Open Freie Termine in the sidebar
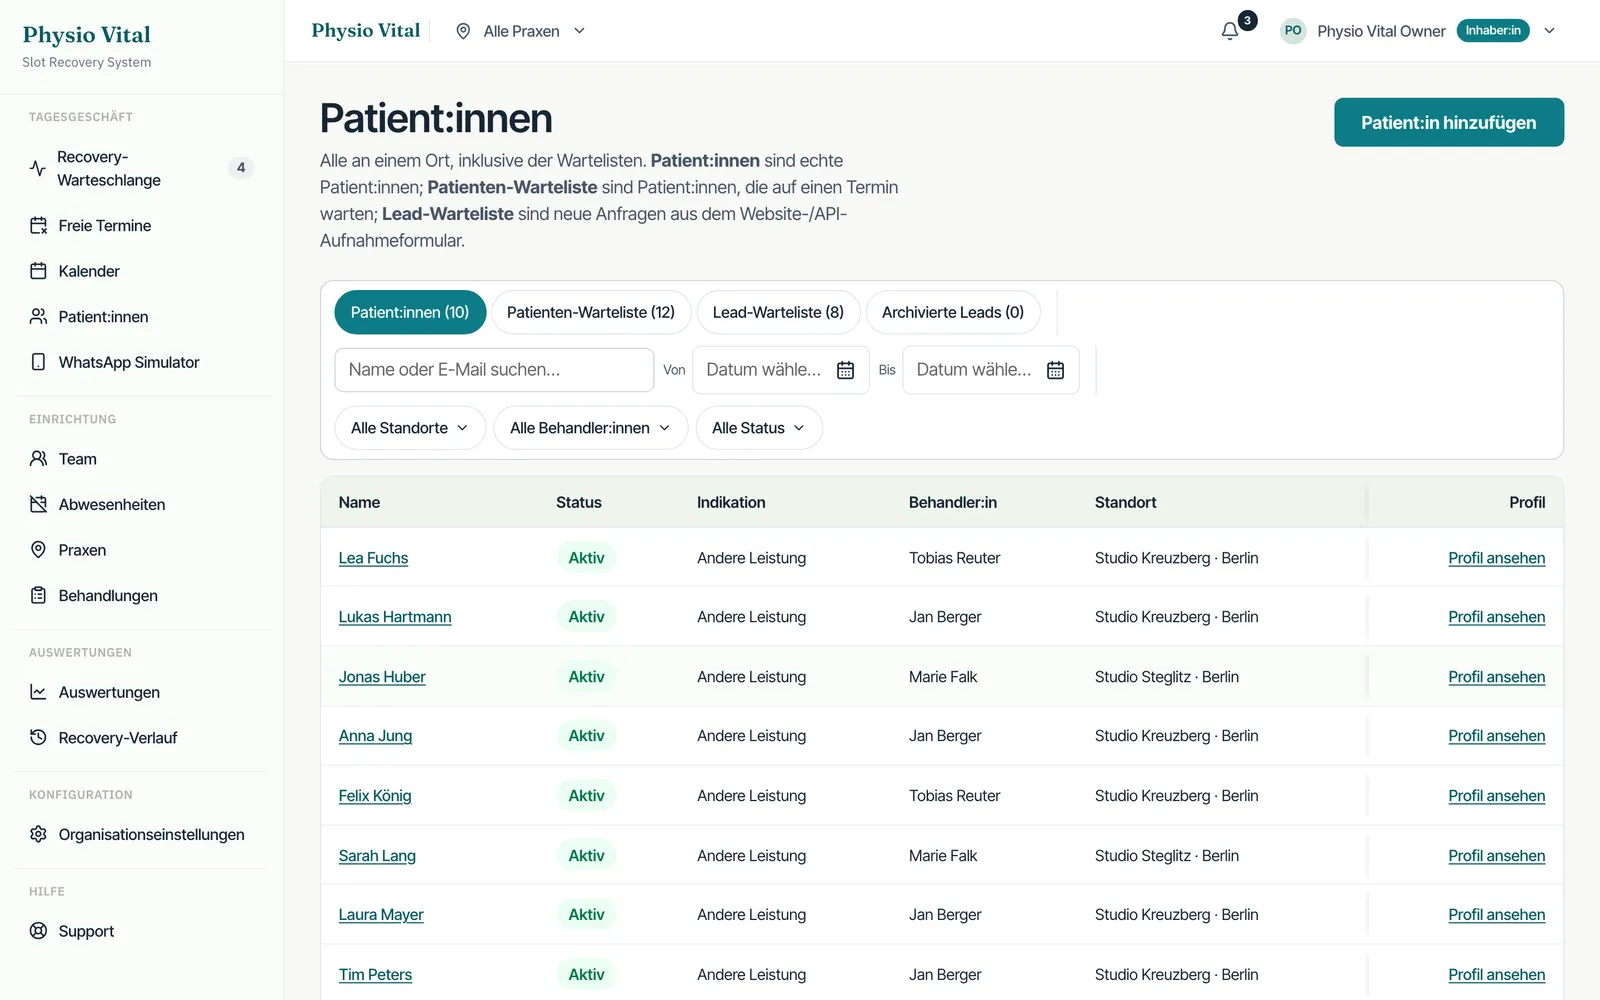1600x1000 pixels. click(141, 226)
